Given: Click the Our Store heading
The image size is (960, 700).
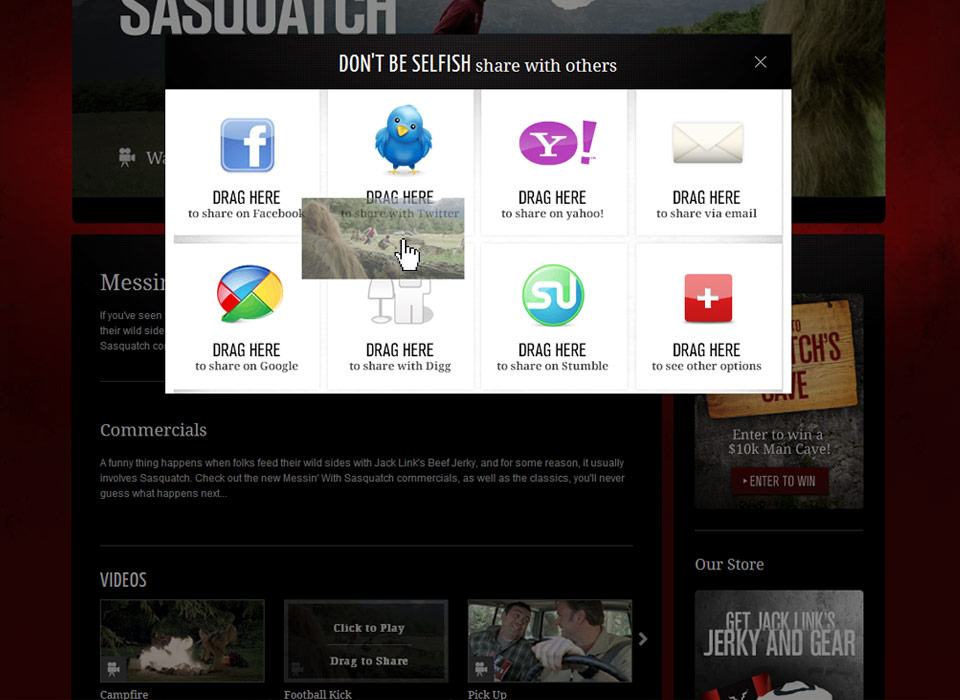Looking at the screenshot, I should (x=729, y=565).
